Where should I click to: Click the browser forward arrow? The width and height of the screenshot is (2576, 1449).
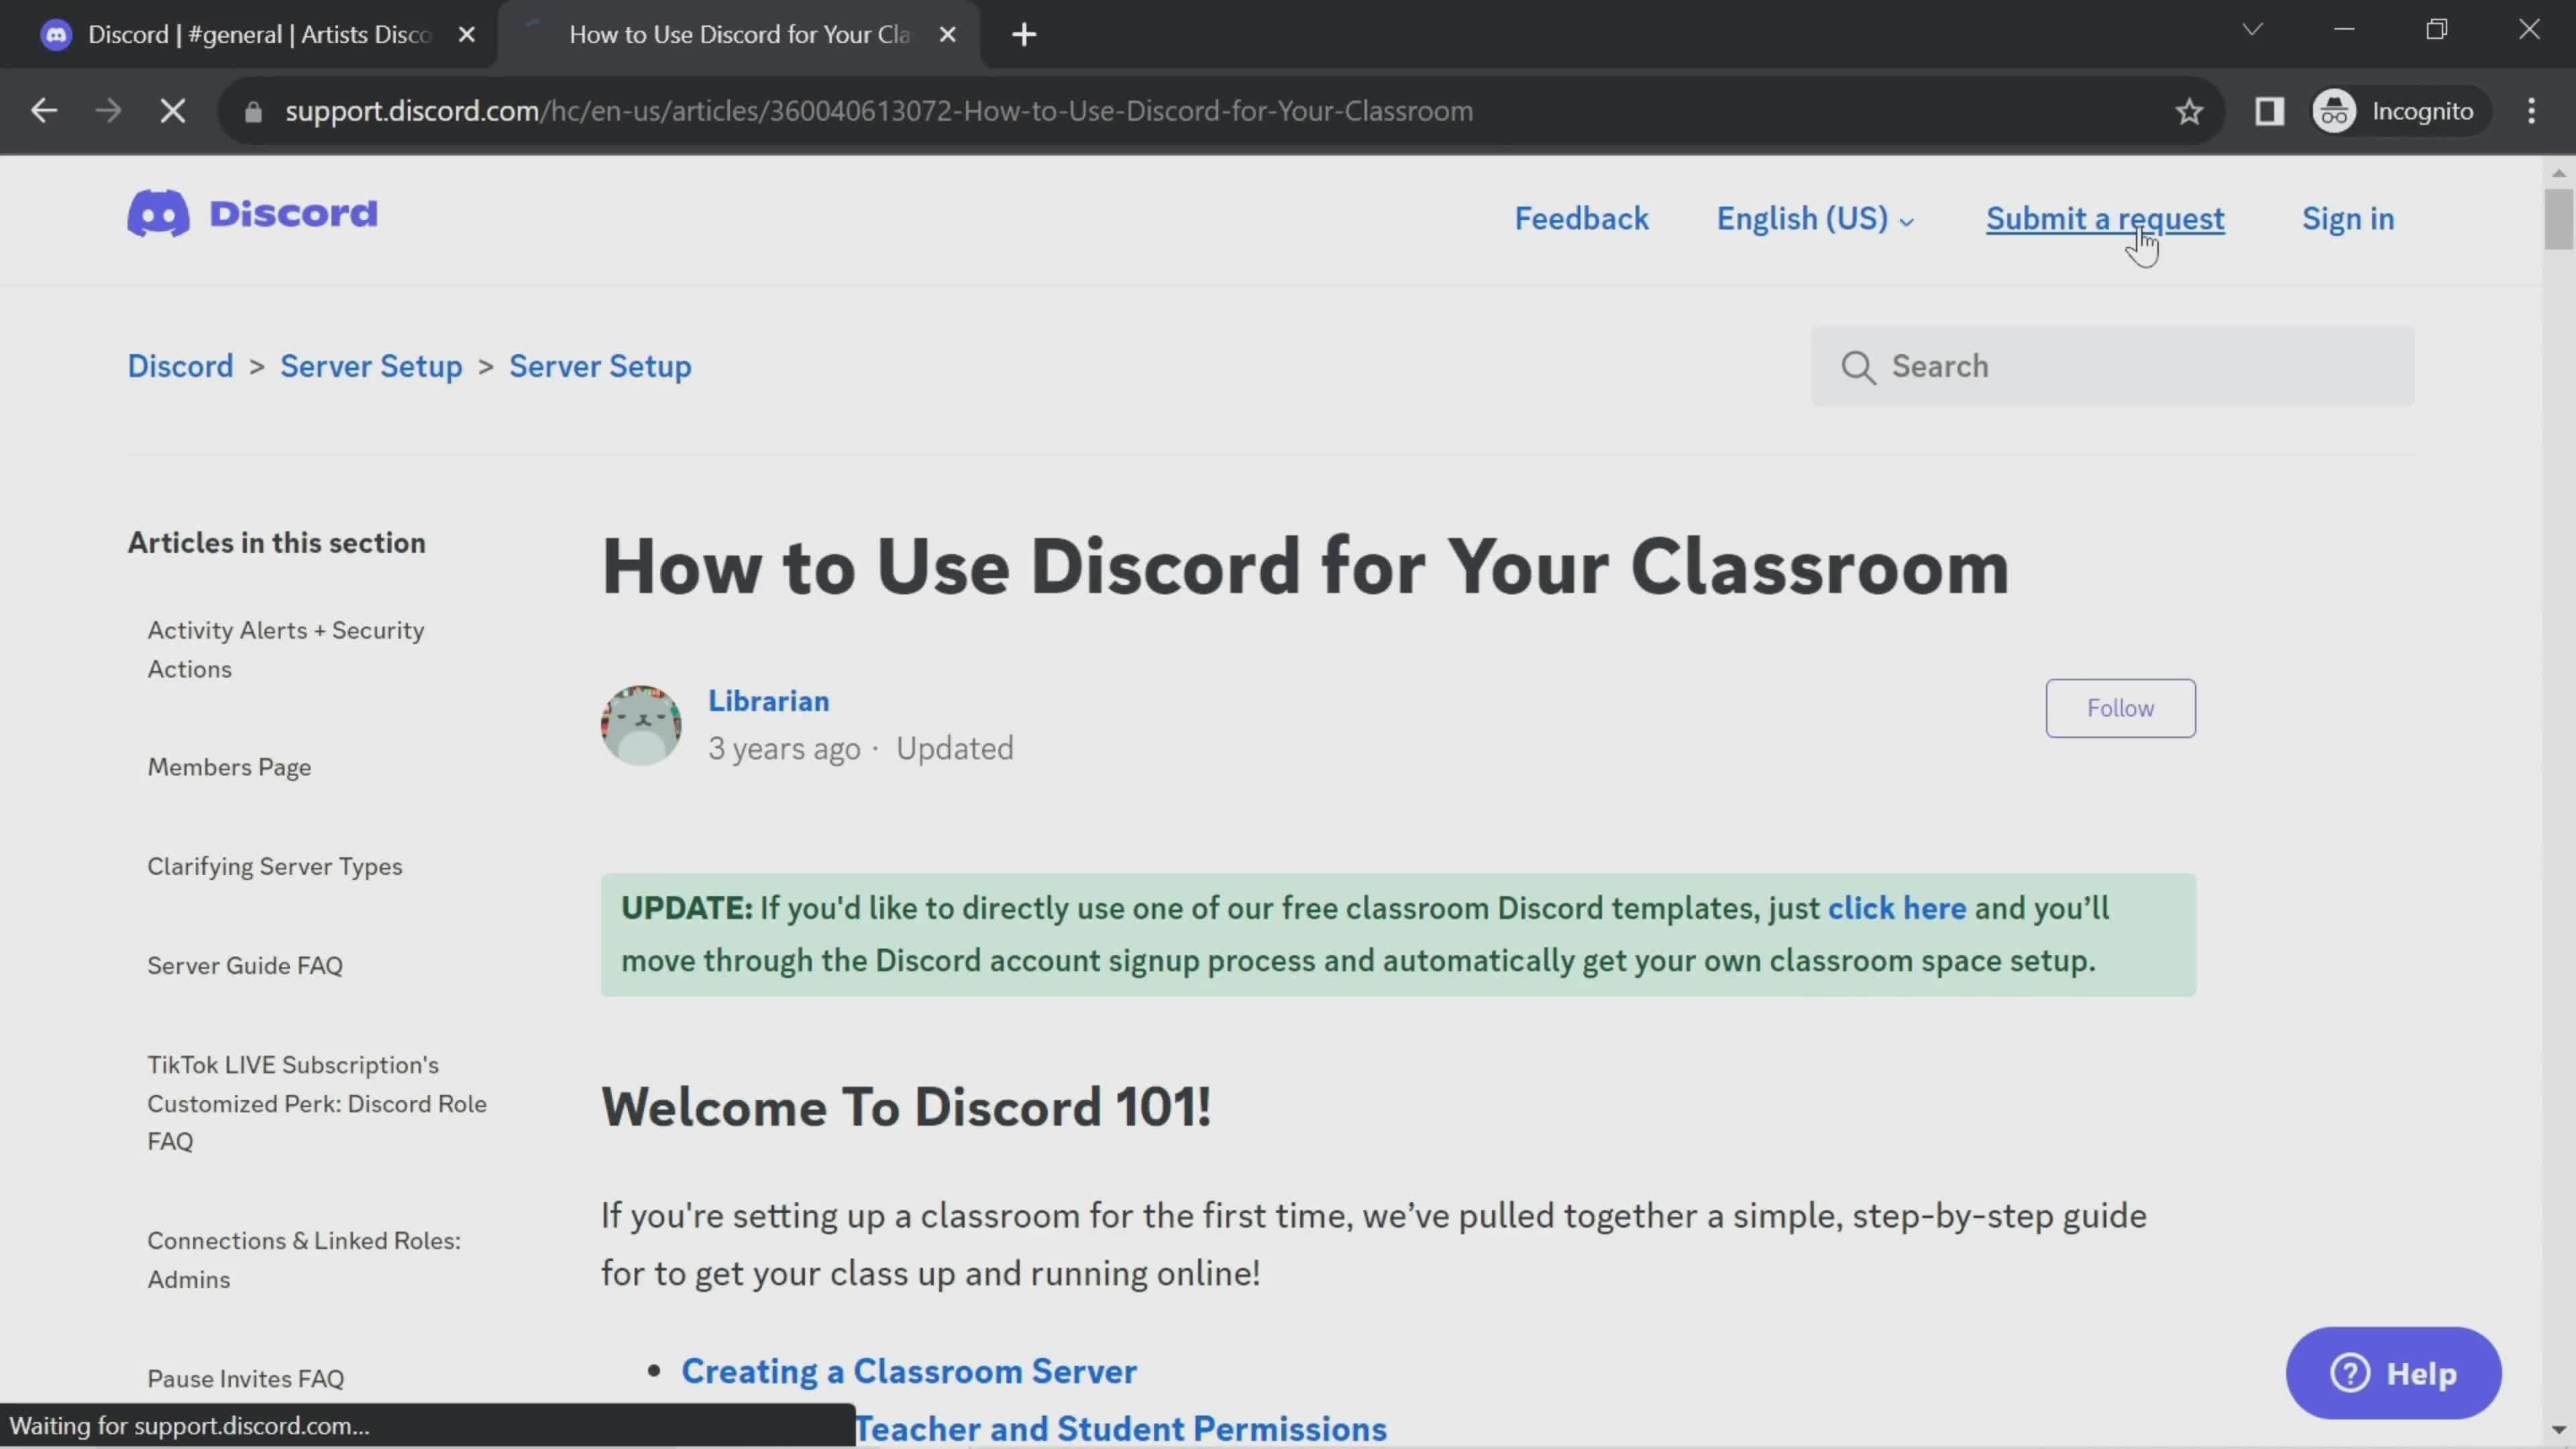pyautogui.click(x=108, y=111)
